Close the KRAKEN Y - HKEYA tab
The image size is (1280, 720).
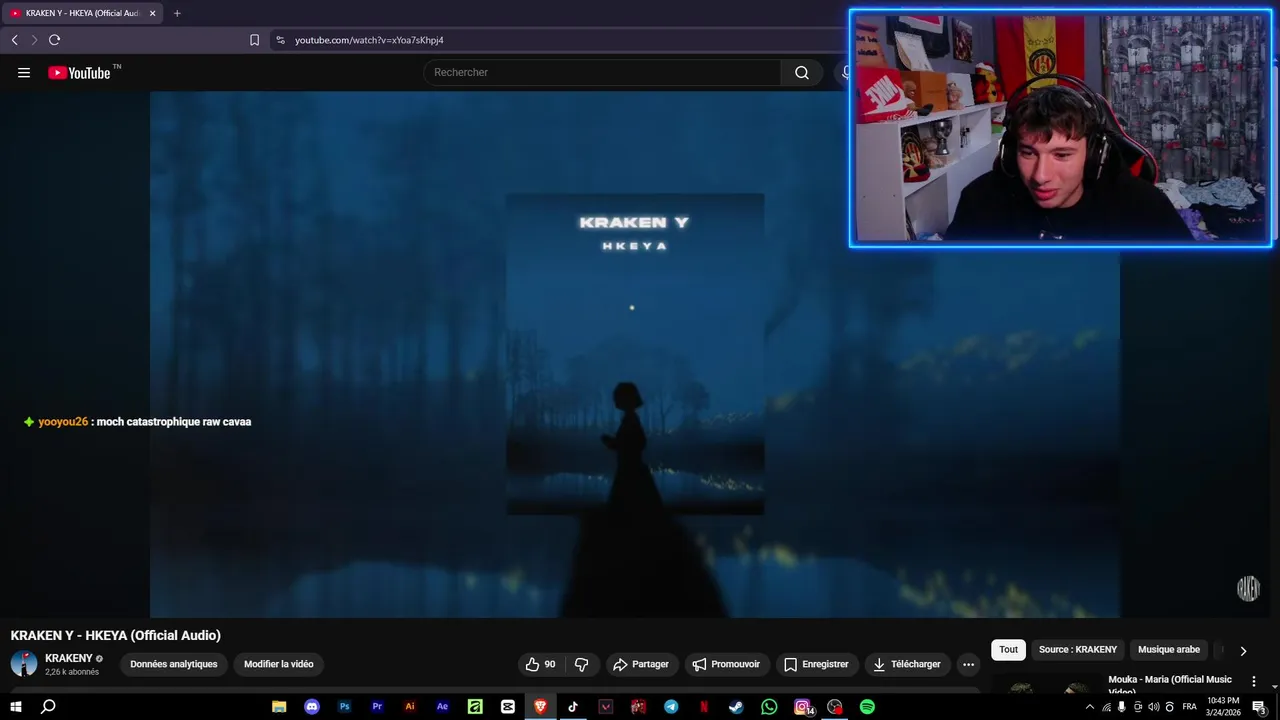pyautogui.click(x=152, y=13)
